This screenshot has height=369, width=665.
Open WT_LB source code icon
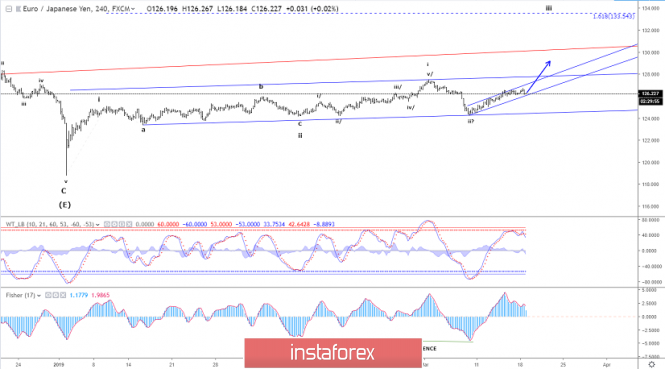click(122, 224)
